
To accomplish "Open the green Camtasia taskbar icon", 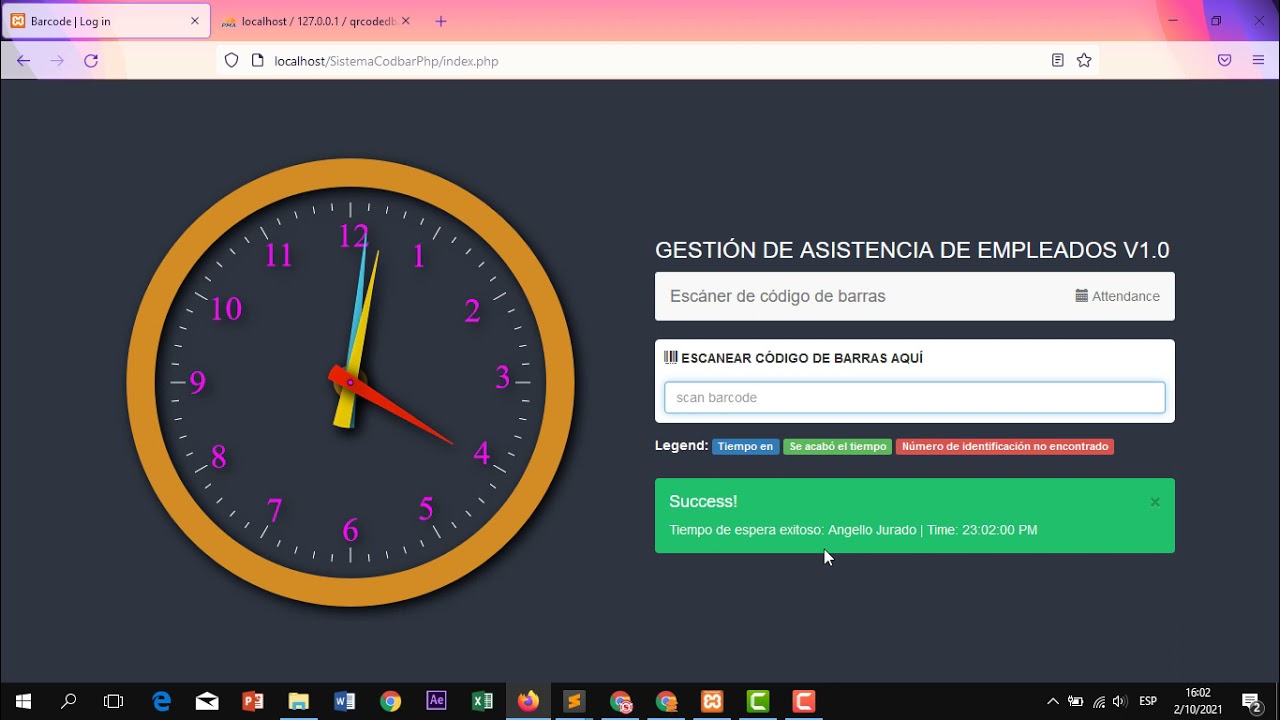I will [758, 701].
